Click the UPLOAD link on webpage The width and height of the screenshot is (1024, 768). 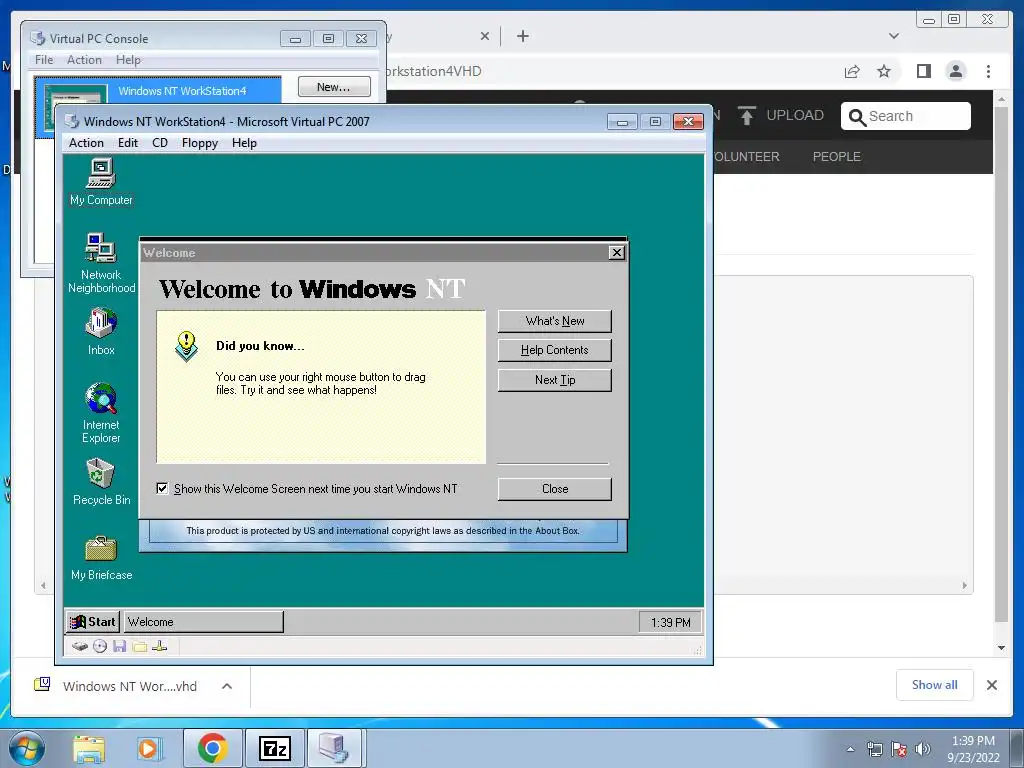[x=781, y=116]
